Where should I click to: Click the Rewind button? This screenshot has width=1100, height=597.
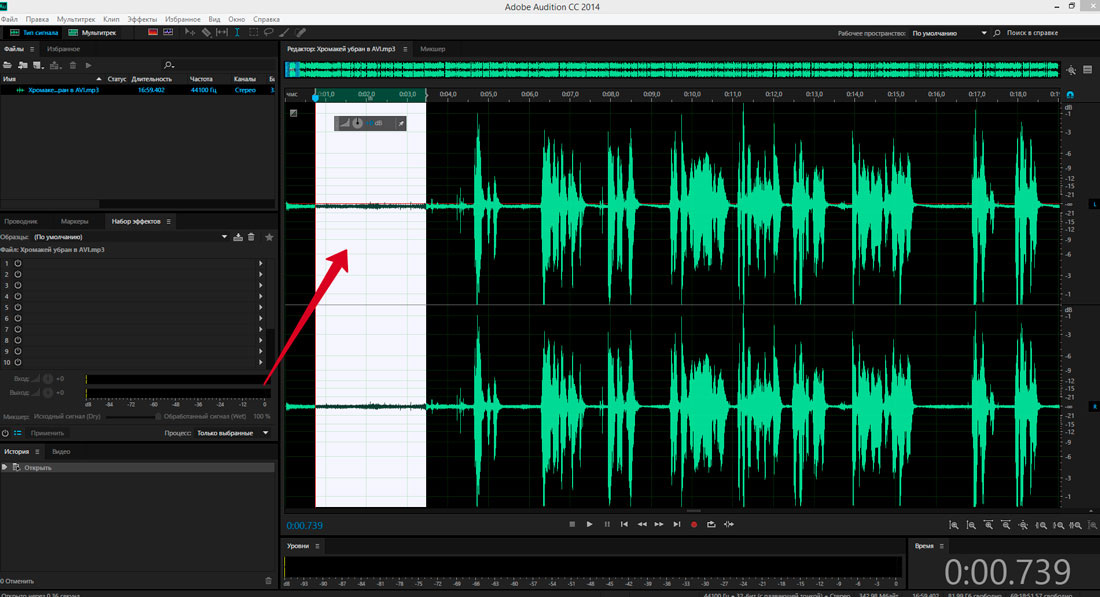click(x=642, y=524)
